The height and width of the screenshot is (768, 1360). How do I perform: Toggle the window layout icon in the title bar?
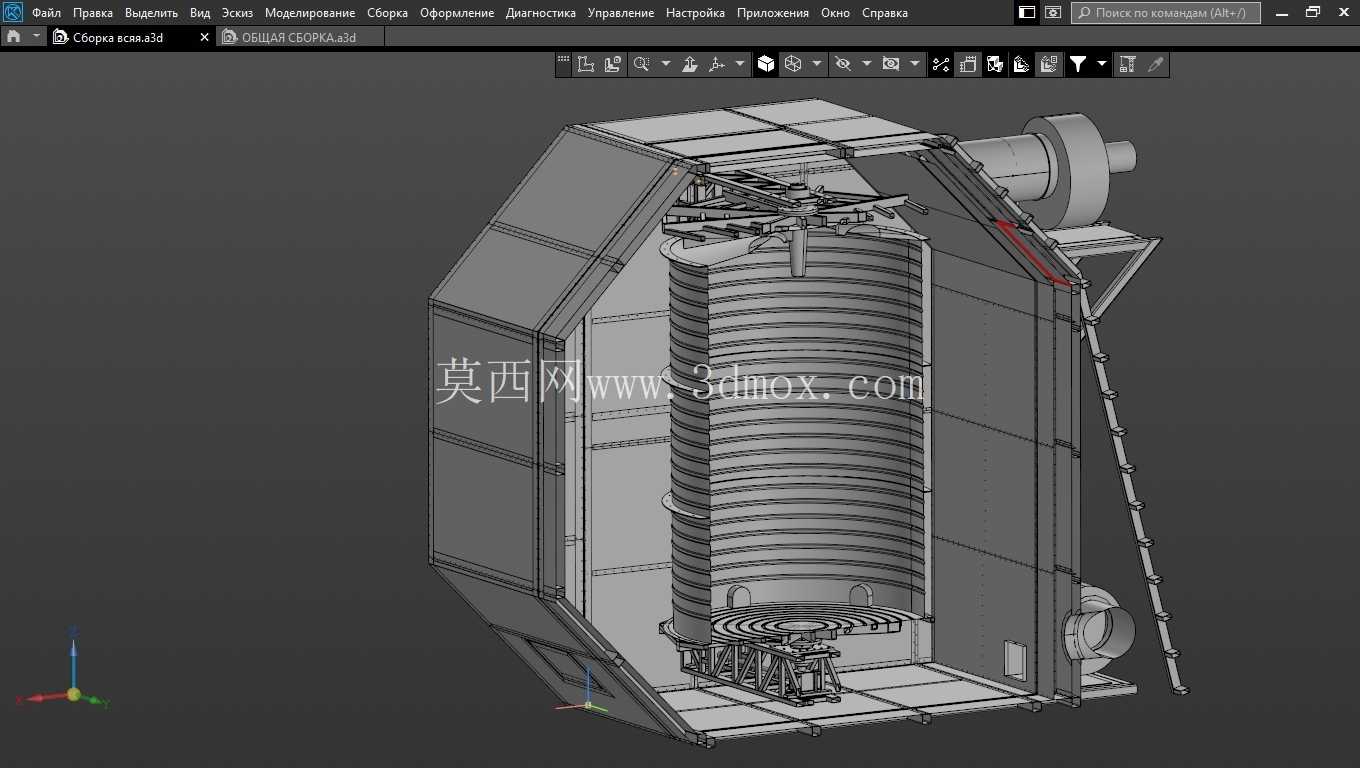click(x=1027, y=13)
